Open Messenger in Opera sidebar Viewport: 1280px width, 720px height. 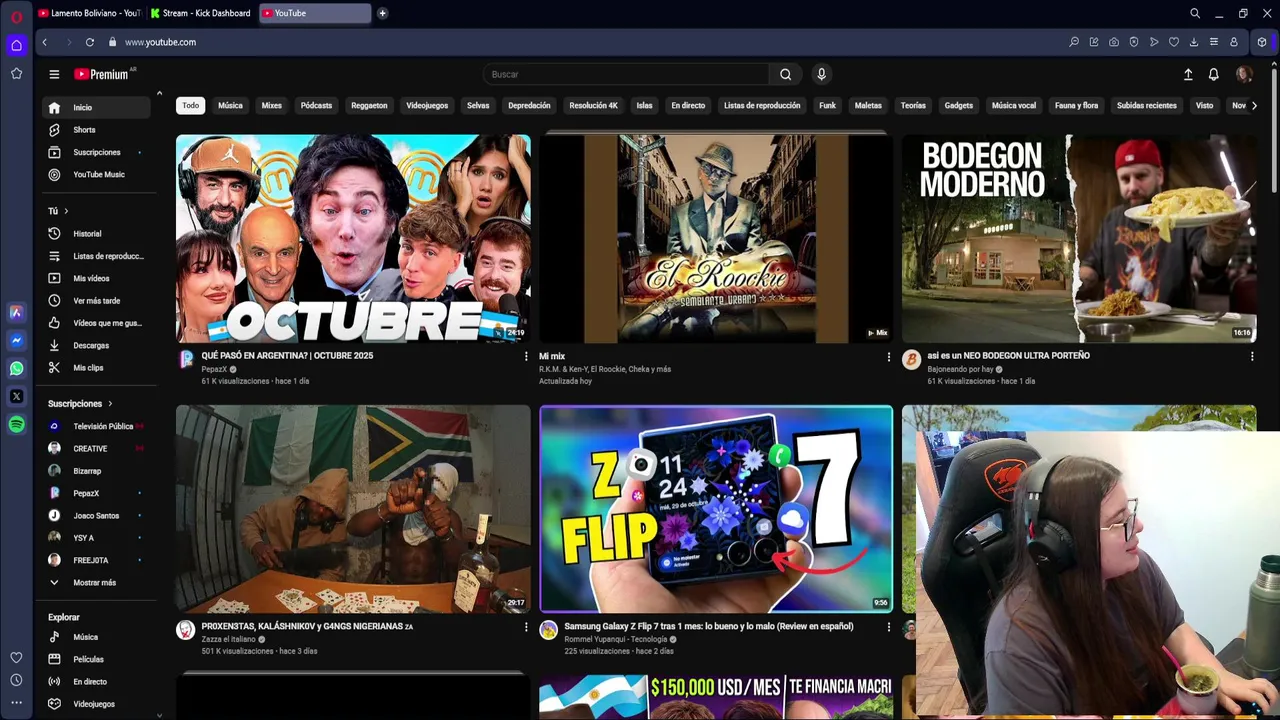(16, 341)
